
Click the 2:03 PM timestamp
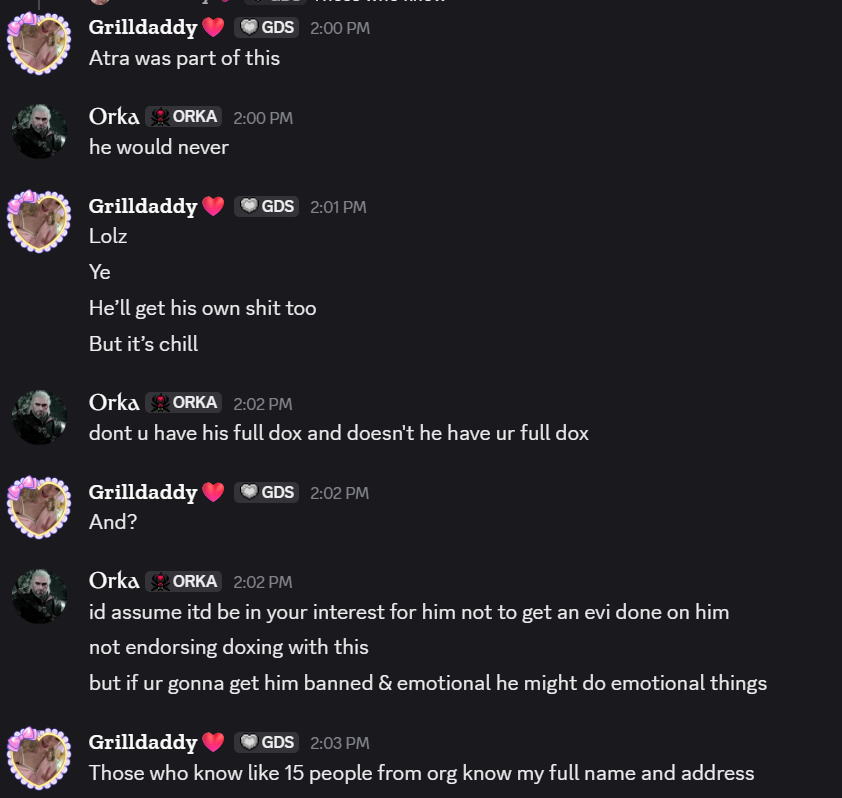(x=340, y=743)
